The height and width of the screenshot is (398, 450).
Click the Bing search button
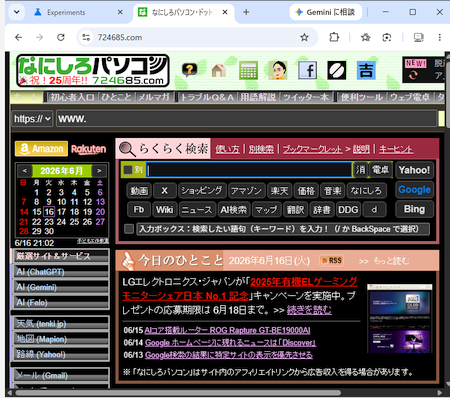coord(414,209)
